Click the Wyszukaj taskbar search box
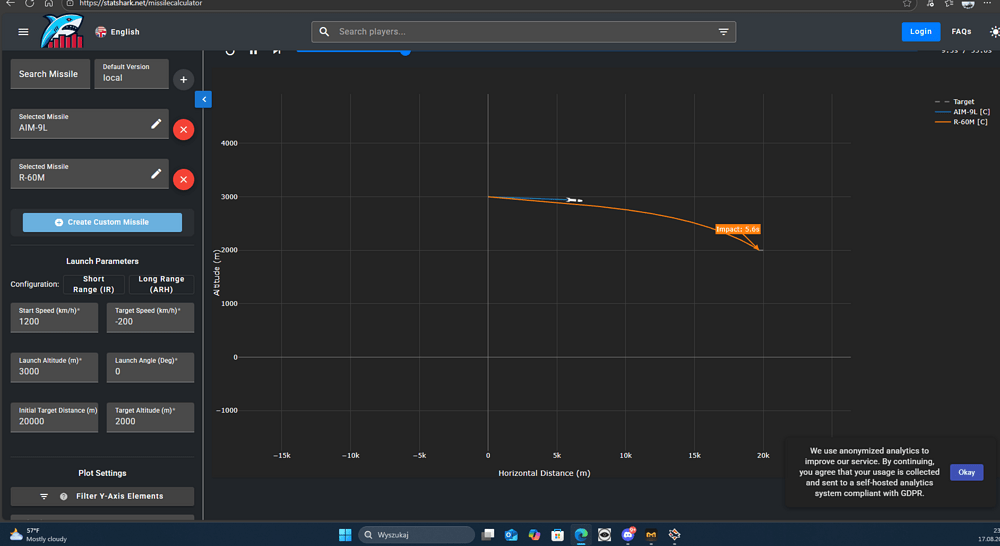 click(x=416, y=535)
